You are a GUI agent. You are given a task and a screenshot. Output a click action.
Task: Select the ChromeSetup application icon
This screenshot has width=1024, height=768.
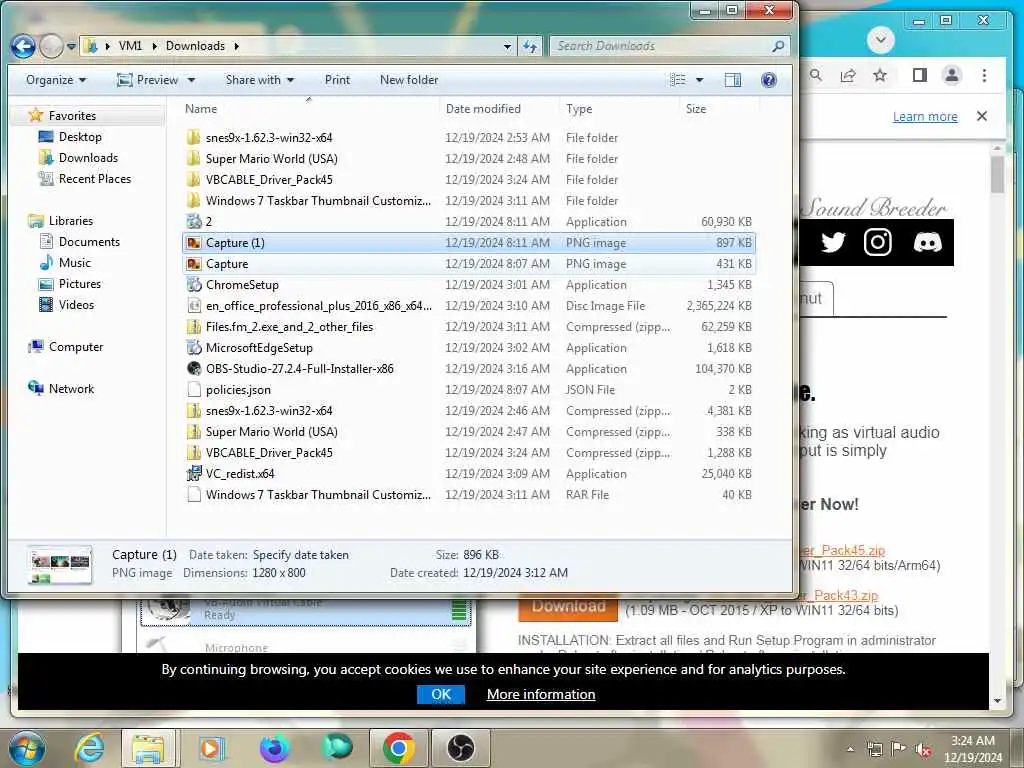pyautogui.click(x=193, y=285)
